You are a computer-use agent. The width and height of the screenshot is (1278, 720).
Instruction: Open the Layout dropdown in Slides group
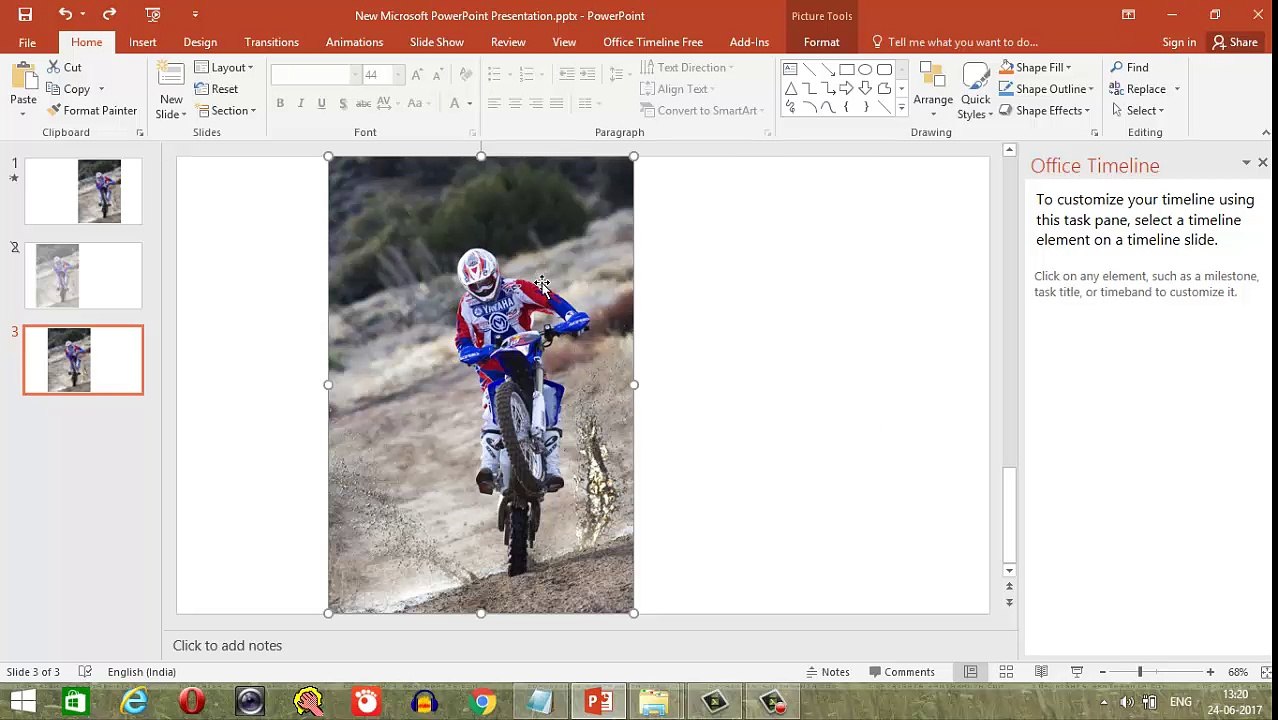pyautogui.click(x=224, y=67)
